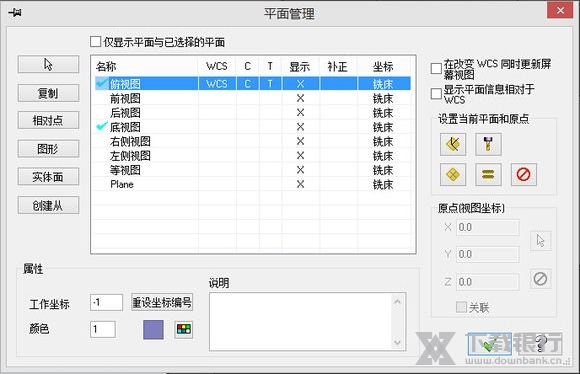Select the 左侧视图 row
This screenshot has height=374, width=580.
[253, 156]
